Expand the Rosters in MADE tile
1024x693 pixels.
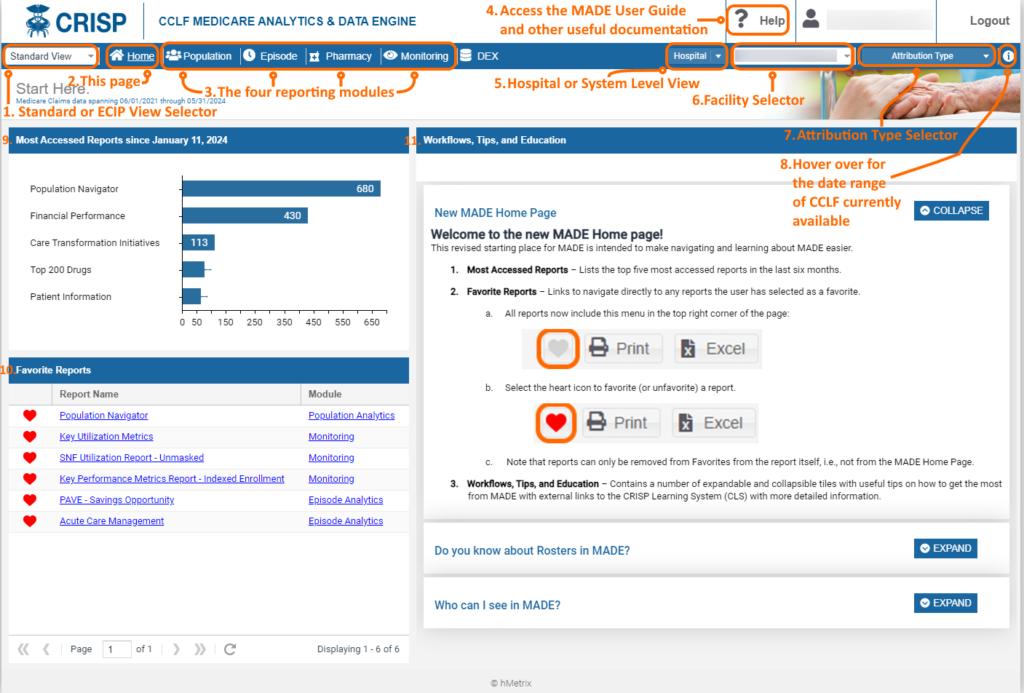(945, 549)
